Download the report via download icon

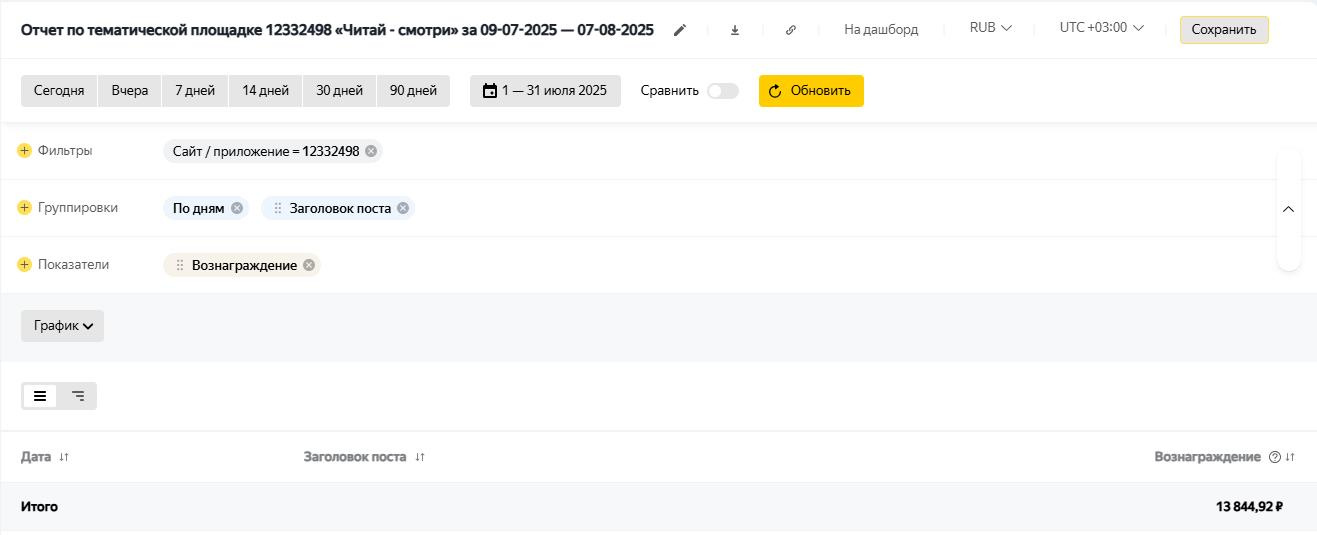(x=735, y=30)
